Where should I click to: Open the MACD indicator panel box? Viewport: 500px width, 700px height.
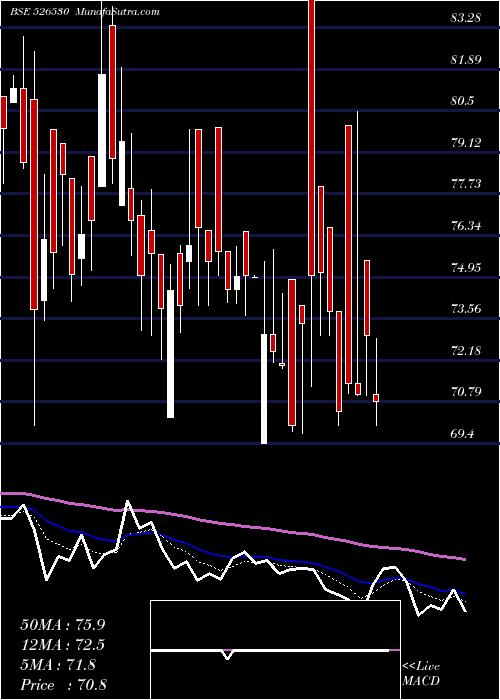pyautogui.click(x=275, y=650)
